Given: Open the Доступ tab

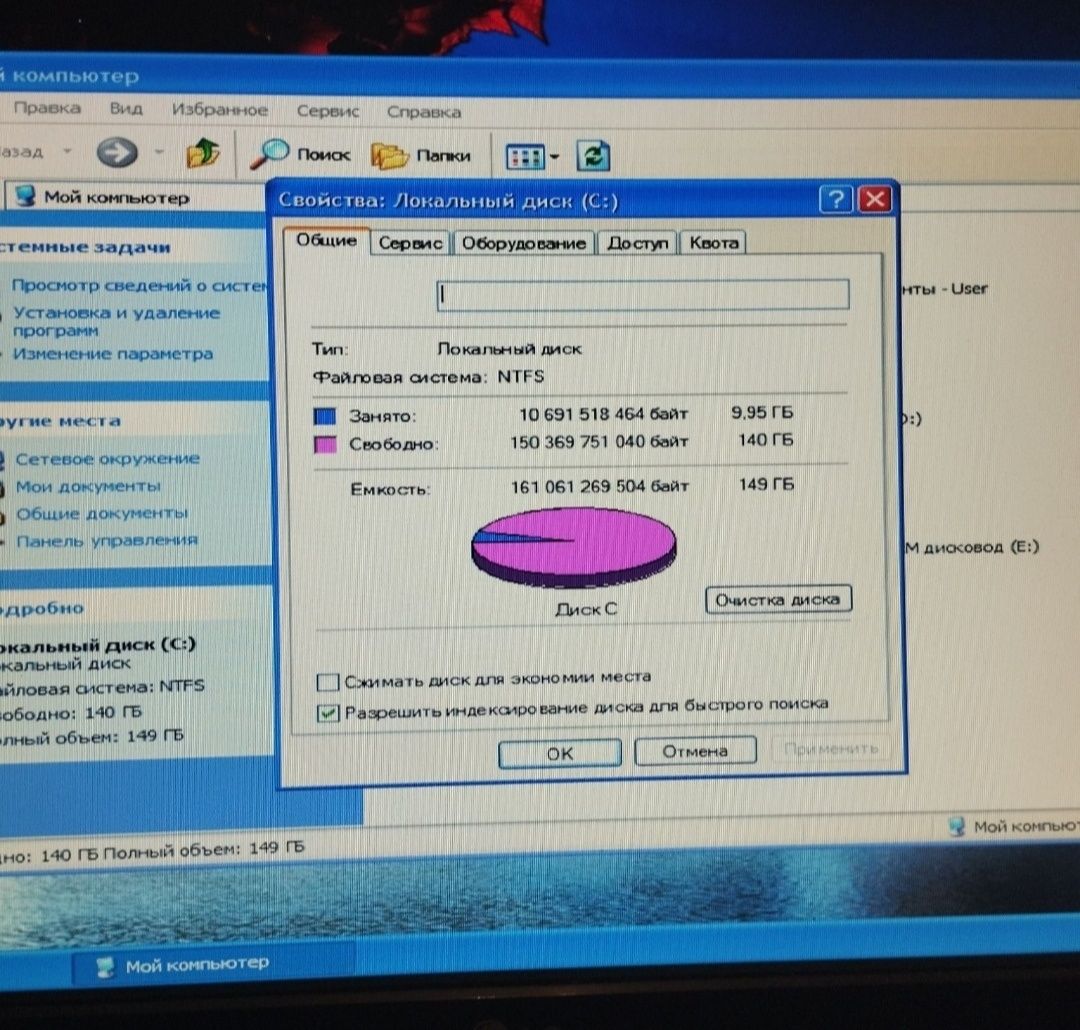Looking at the screenshot, I should (638, 243).
